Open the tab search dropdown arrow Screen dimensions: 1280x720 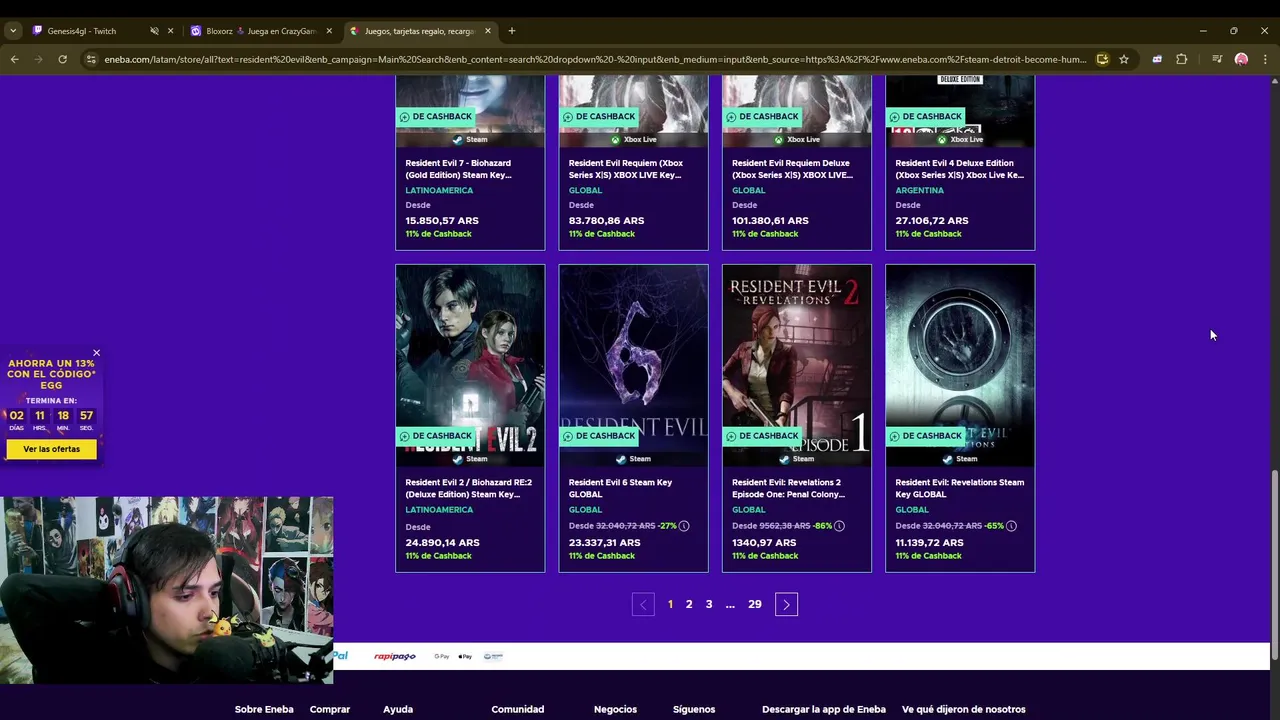point(13,31)
